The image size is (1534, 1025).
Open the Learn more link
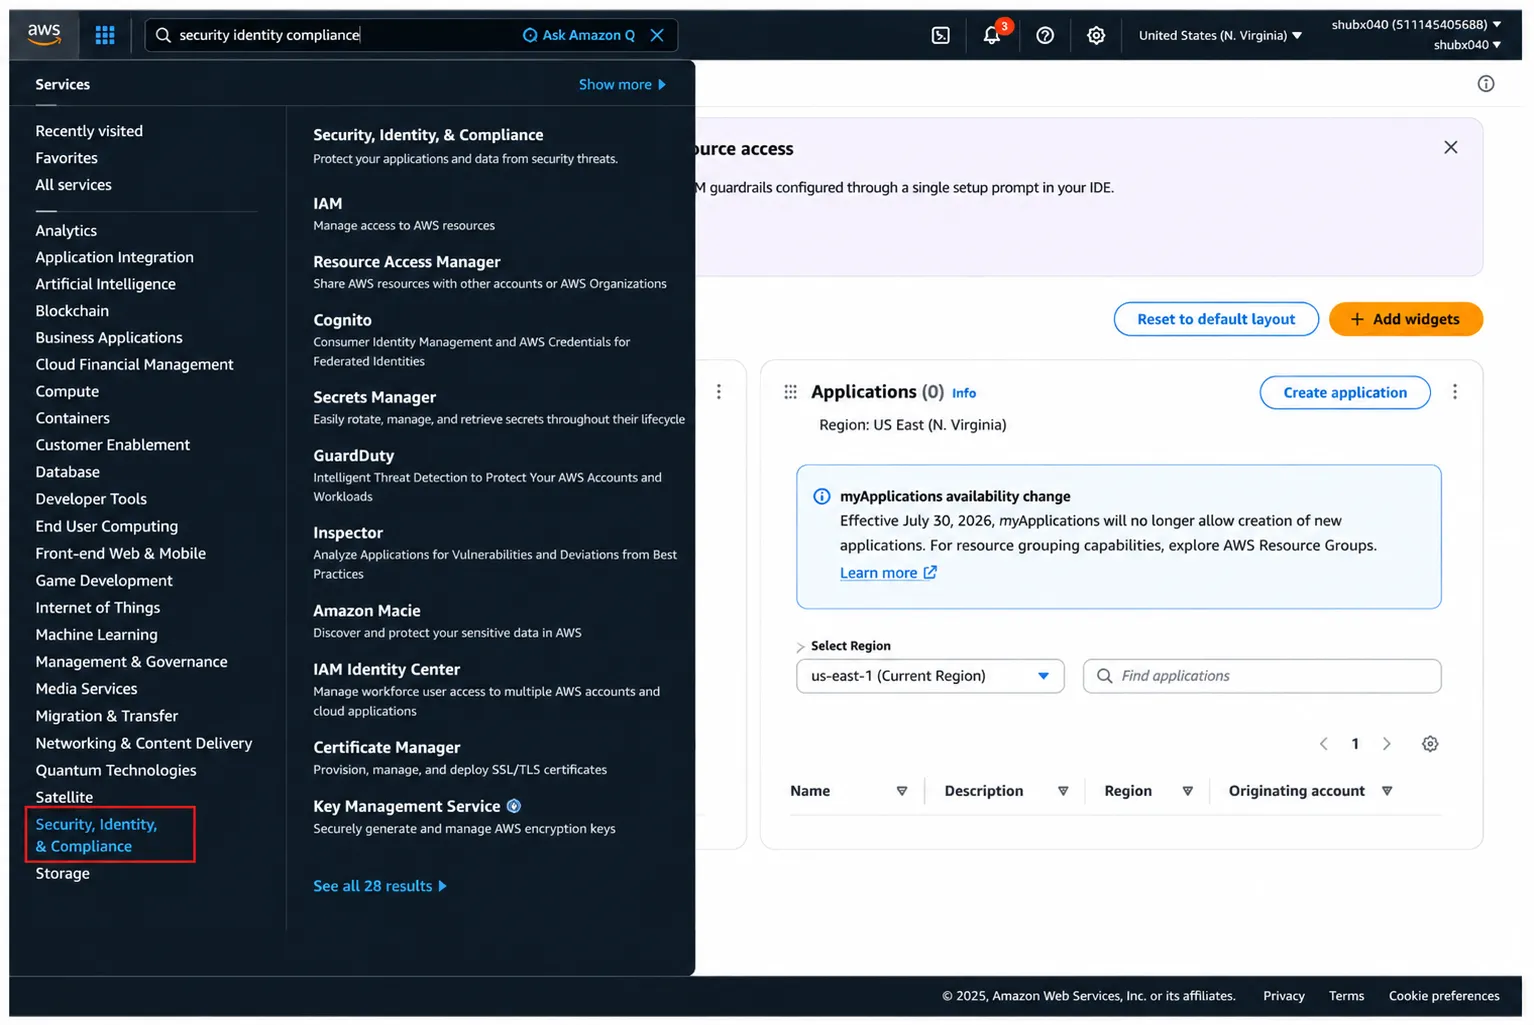point(888,573)
